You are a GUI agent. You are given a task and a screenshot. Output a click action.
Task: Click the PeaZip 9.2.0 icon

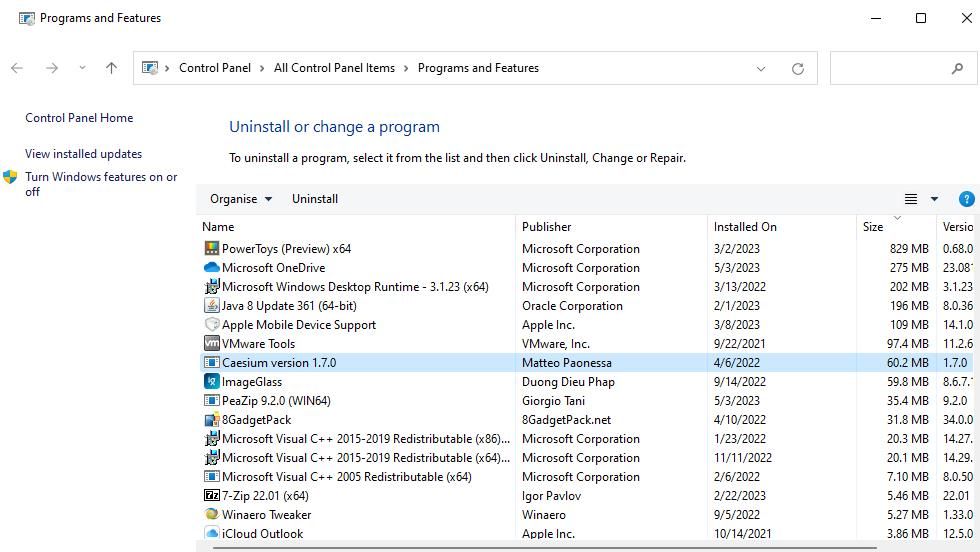tap(212, 401)
